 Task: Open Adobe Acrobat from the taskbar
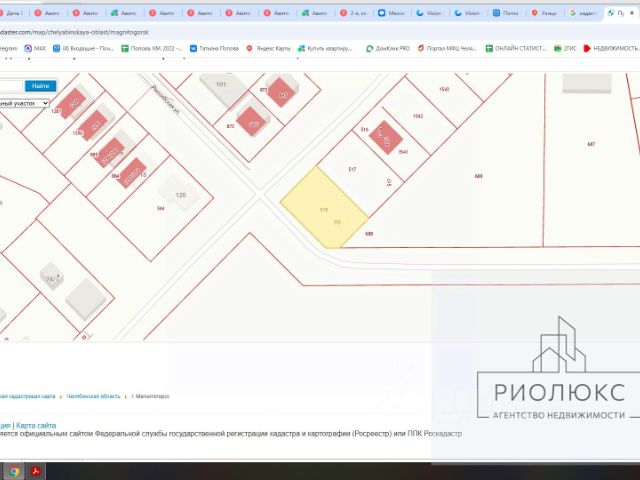coord(36,472)
